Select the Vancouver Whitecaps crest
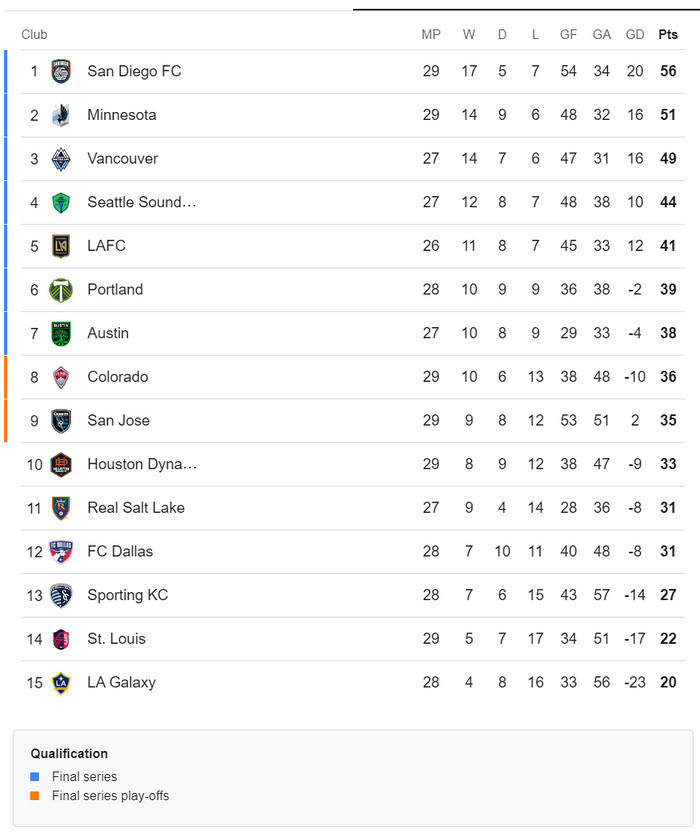Screen dimensions: 700x832 [61, 159]
